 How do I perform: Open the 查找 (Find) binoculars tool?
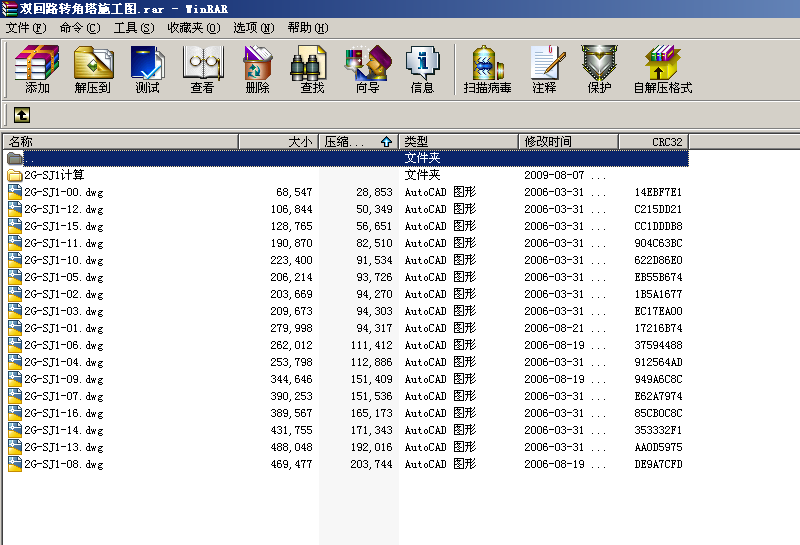(x=312, y=69)
